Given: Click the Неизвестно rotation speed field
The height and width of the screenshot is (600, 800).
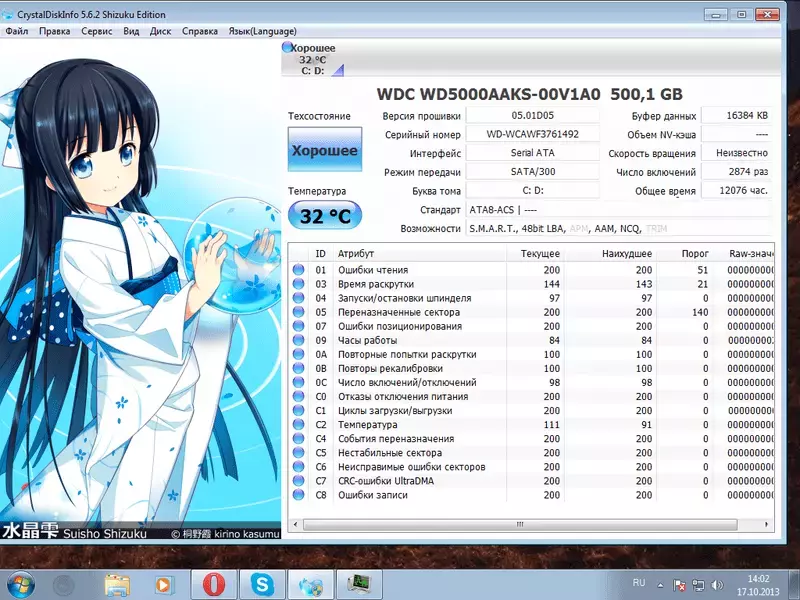Looking at the screenshot, I should 736,153.
